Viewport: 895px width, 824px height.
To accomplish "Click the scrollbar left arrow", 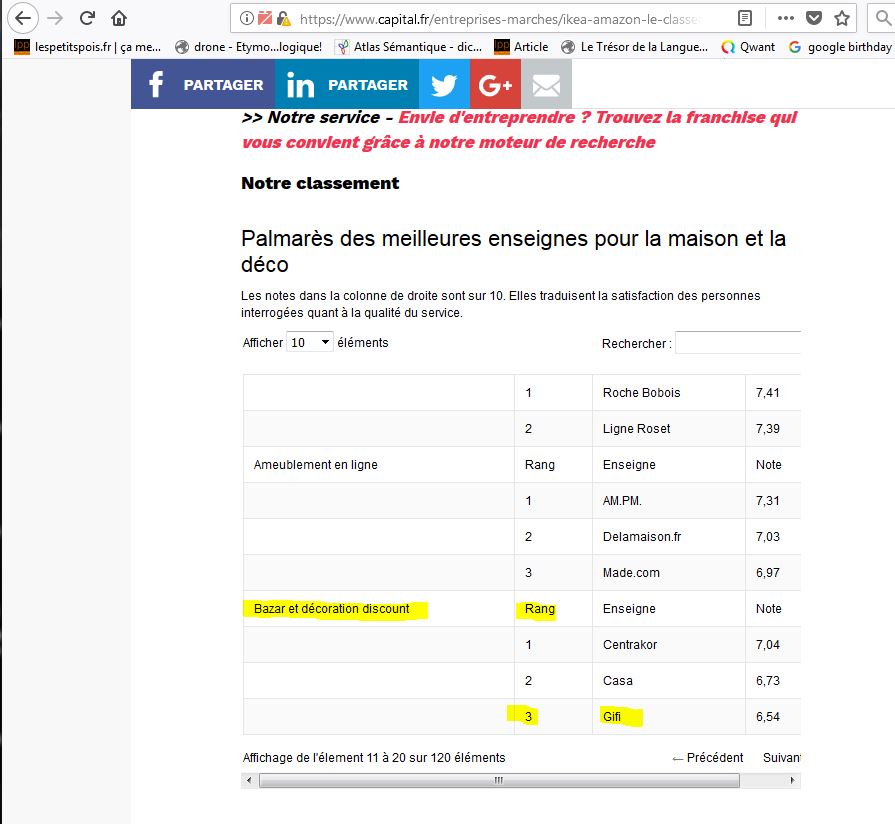I will [x=248, y=780].
